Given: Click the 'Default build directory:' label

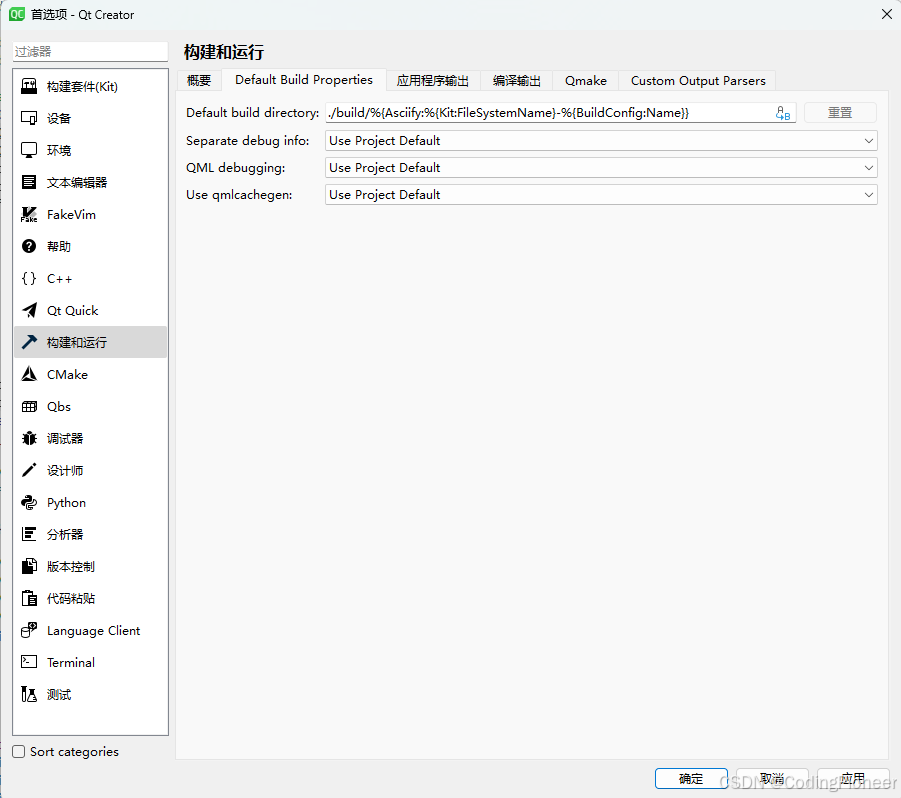Looking at the screenshot, I should click(253, 113).
